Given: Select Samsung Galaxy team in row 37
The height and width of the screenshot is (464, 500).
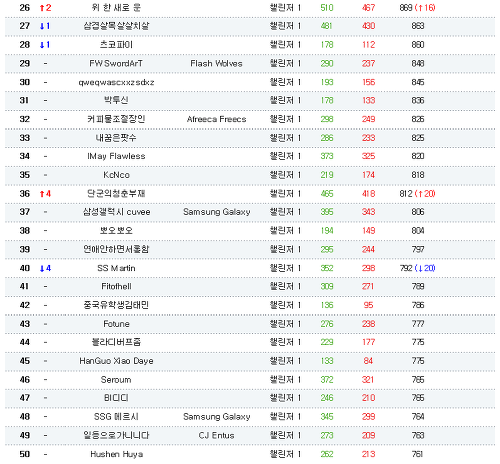Looking at the screenshot, I should click(217, 212).
